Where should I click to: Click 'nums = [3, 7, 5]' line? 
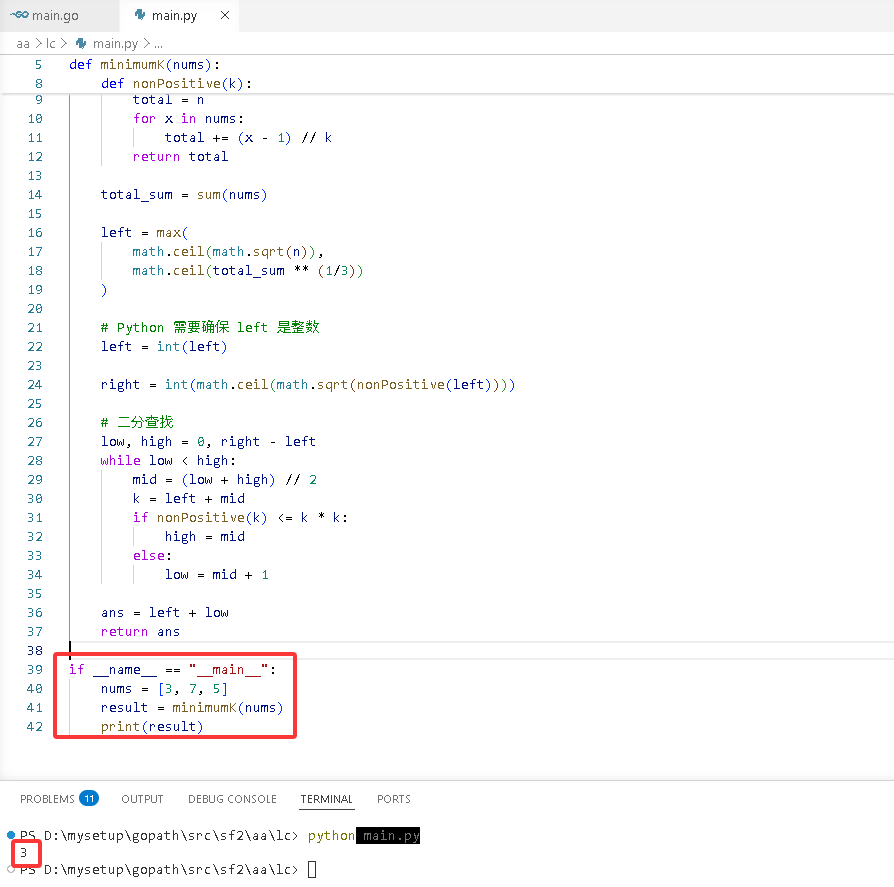164,689
